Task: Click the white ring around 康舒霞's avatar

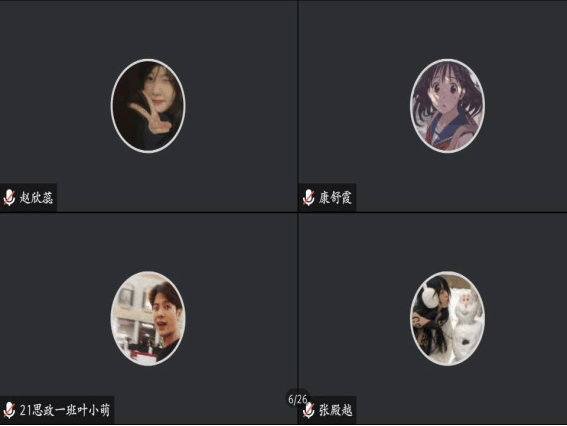Action: click(x=447, y=60)
